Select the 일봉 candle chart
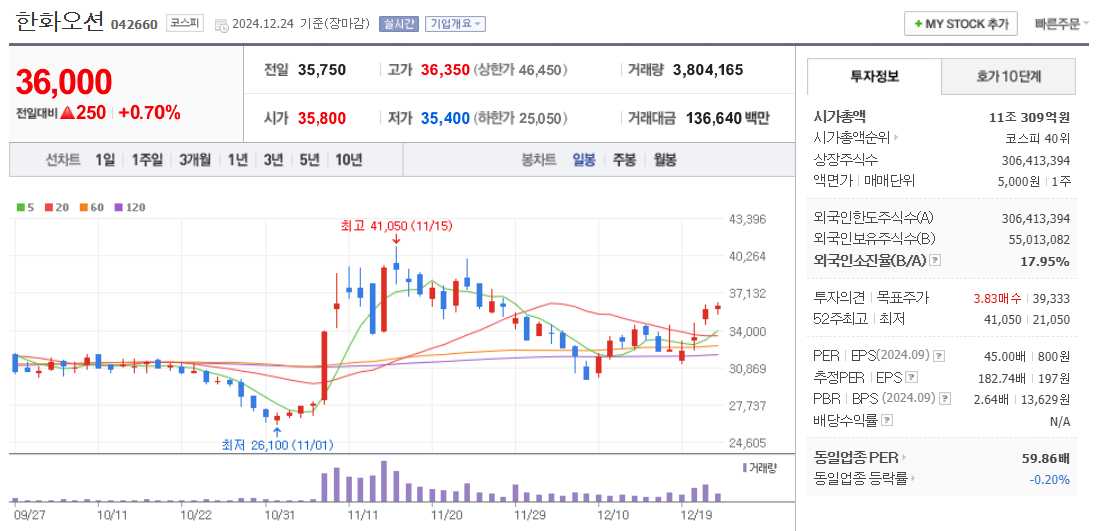Screen dimensions: 1098x531 (584, 160)
